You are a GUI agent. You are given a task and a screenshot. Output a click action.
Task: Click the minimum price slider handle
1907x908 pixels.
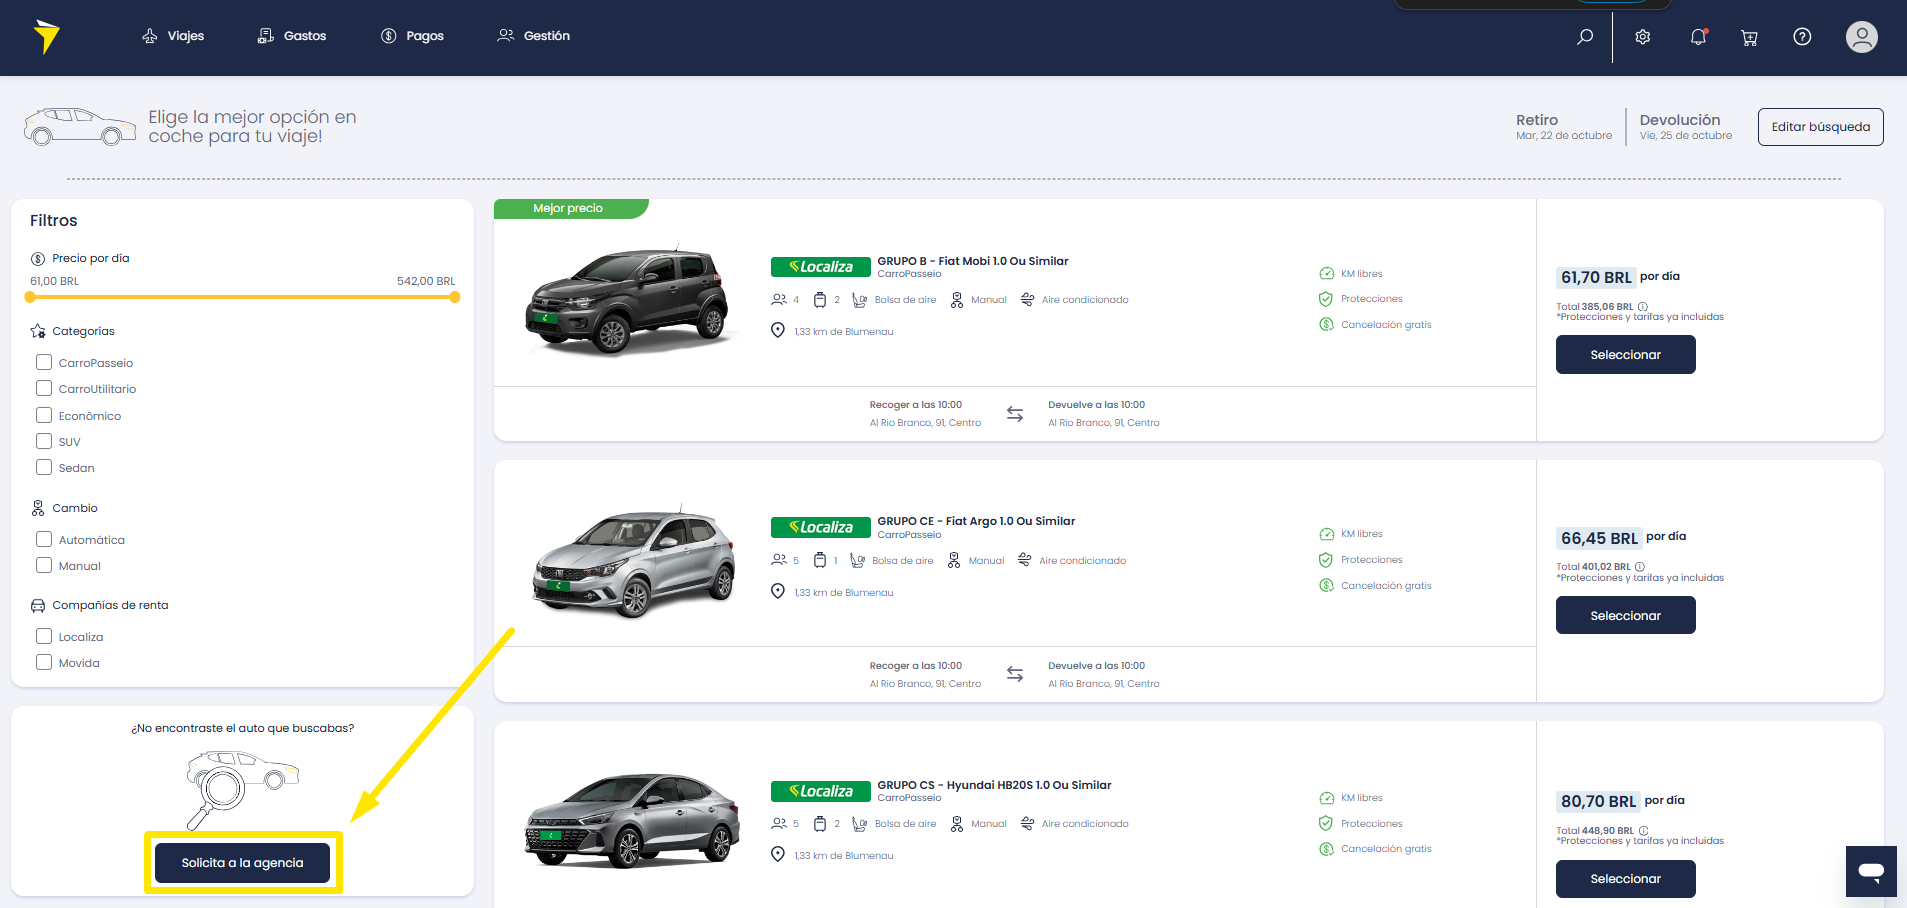[30, 297]
